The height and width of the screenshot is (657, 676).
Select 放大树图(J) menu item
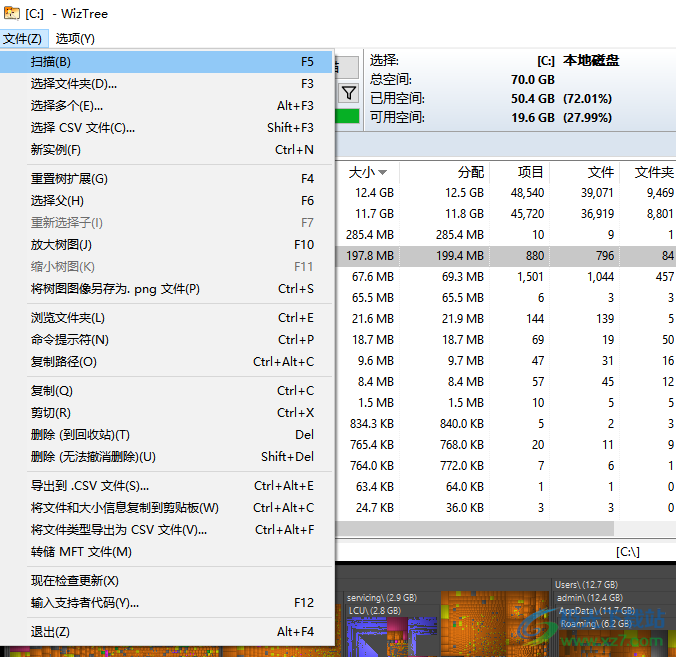pyautogui.click(x=166, y=244)
